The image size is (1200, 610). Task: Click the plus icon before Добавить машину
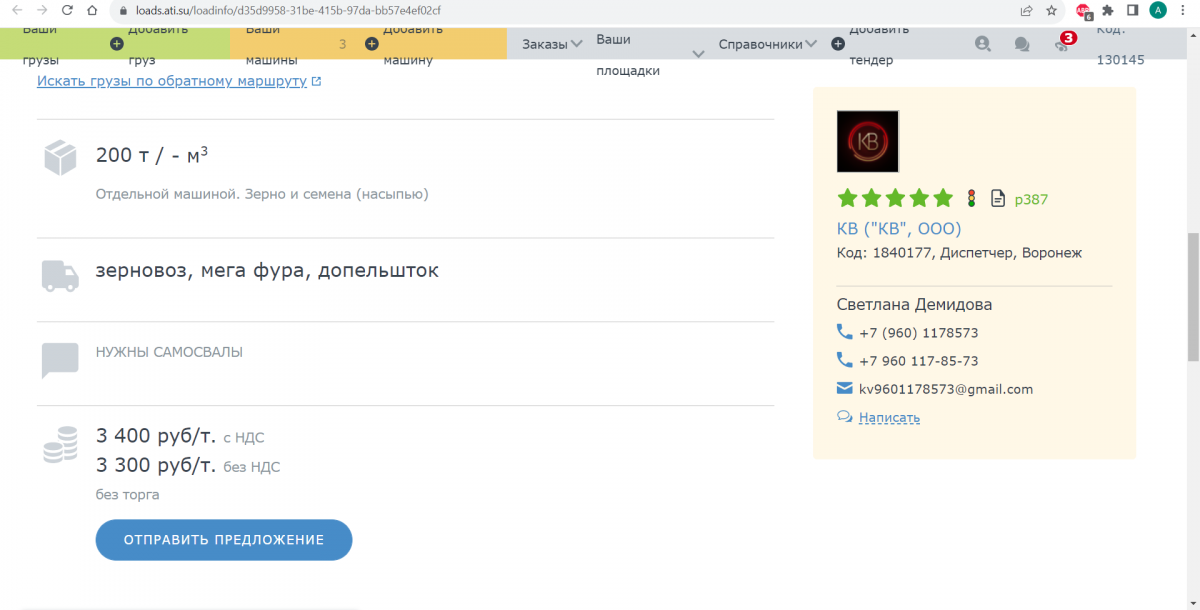372,44
